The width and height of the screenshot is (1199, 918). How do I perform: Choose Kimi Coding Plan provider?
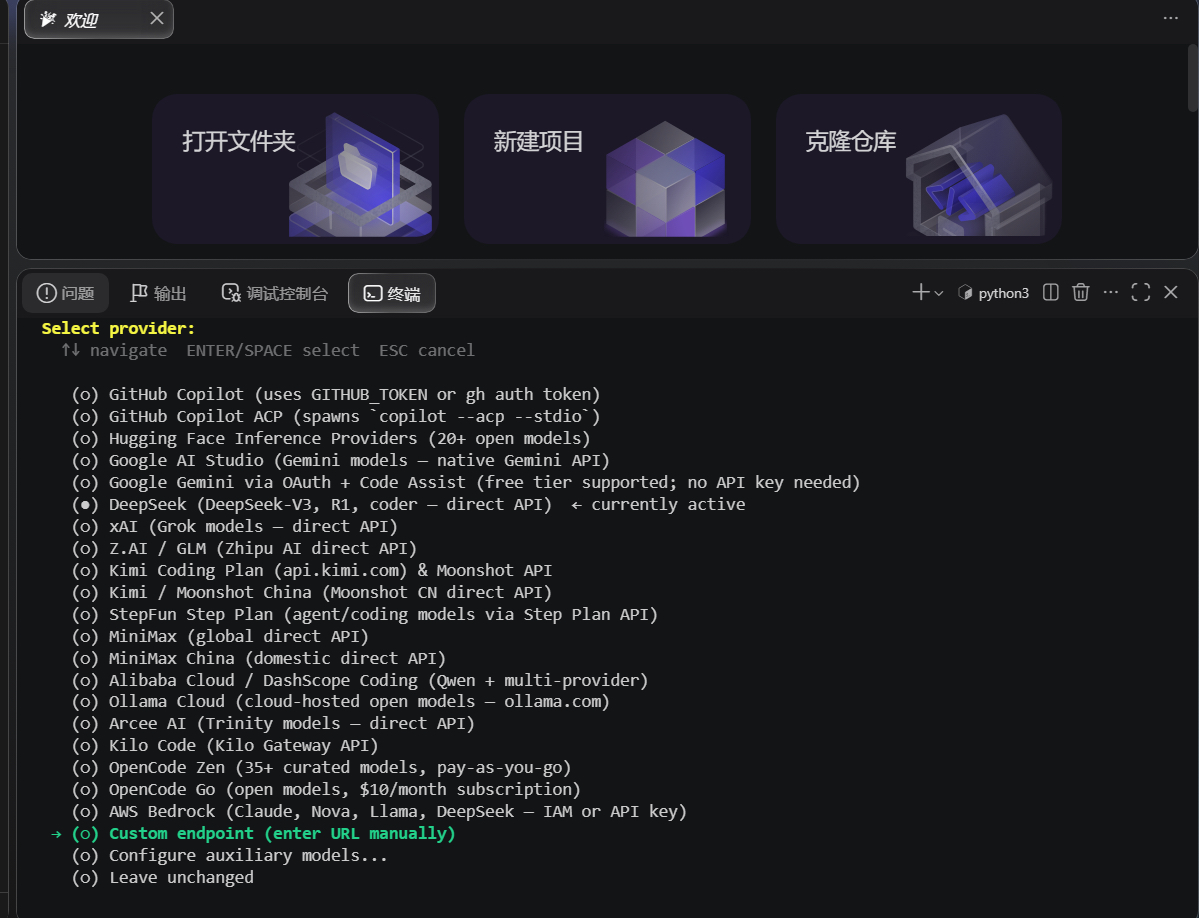[312, 571]
